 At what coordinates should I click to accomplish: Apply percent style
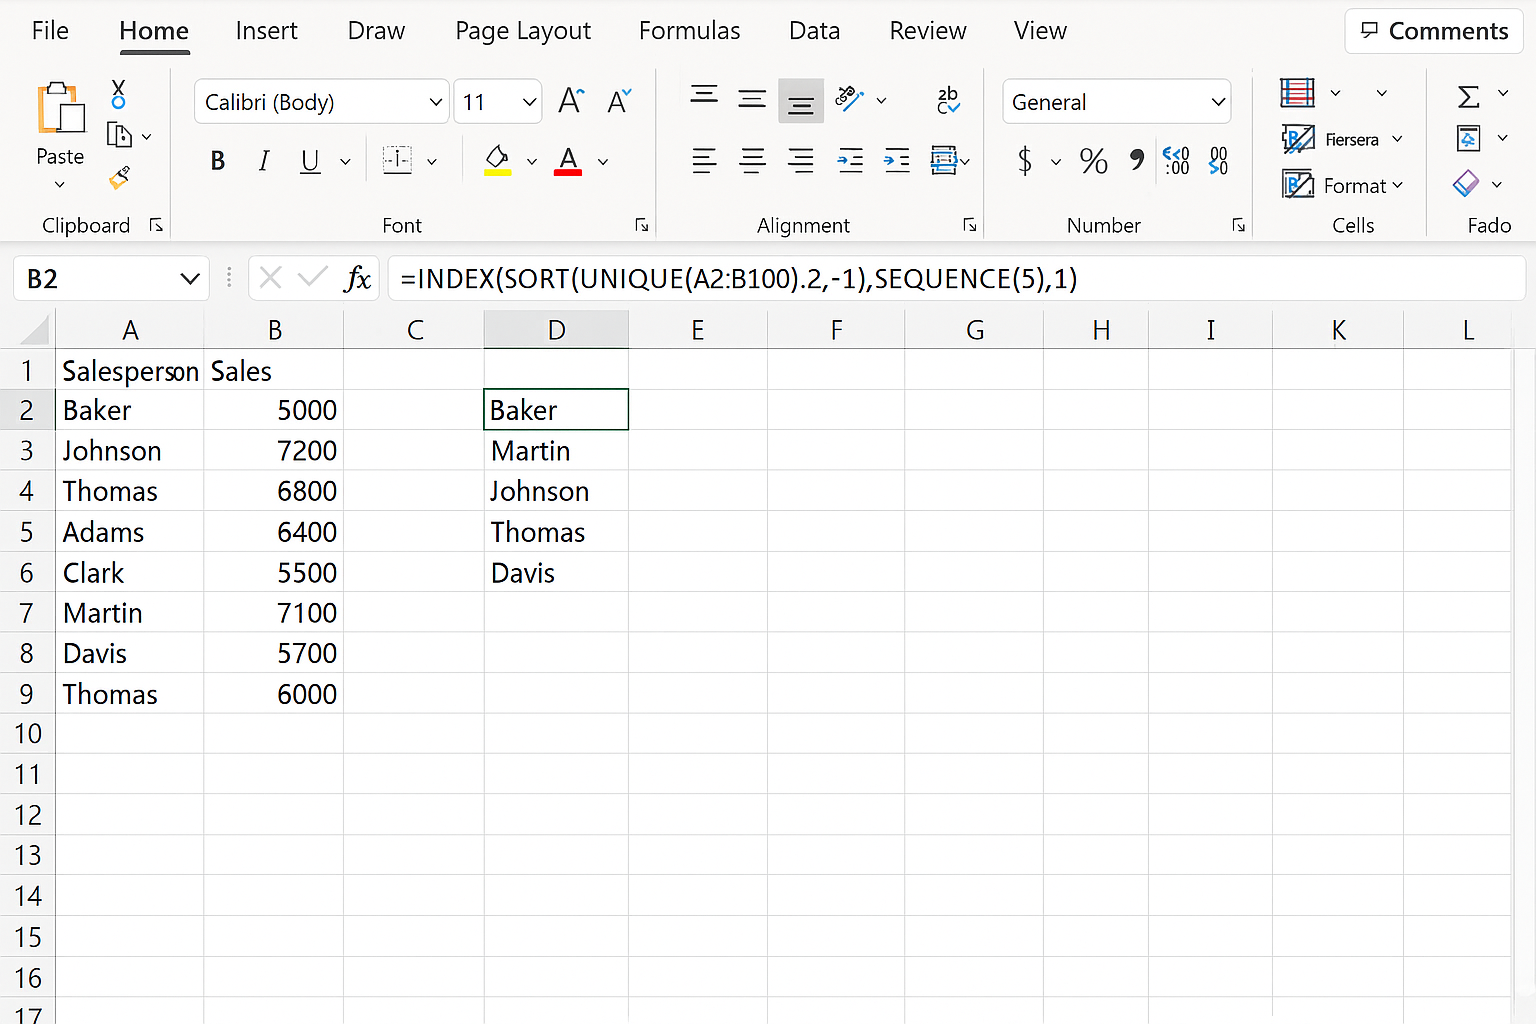click(1093, 161)
